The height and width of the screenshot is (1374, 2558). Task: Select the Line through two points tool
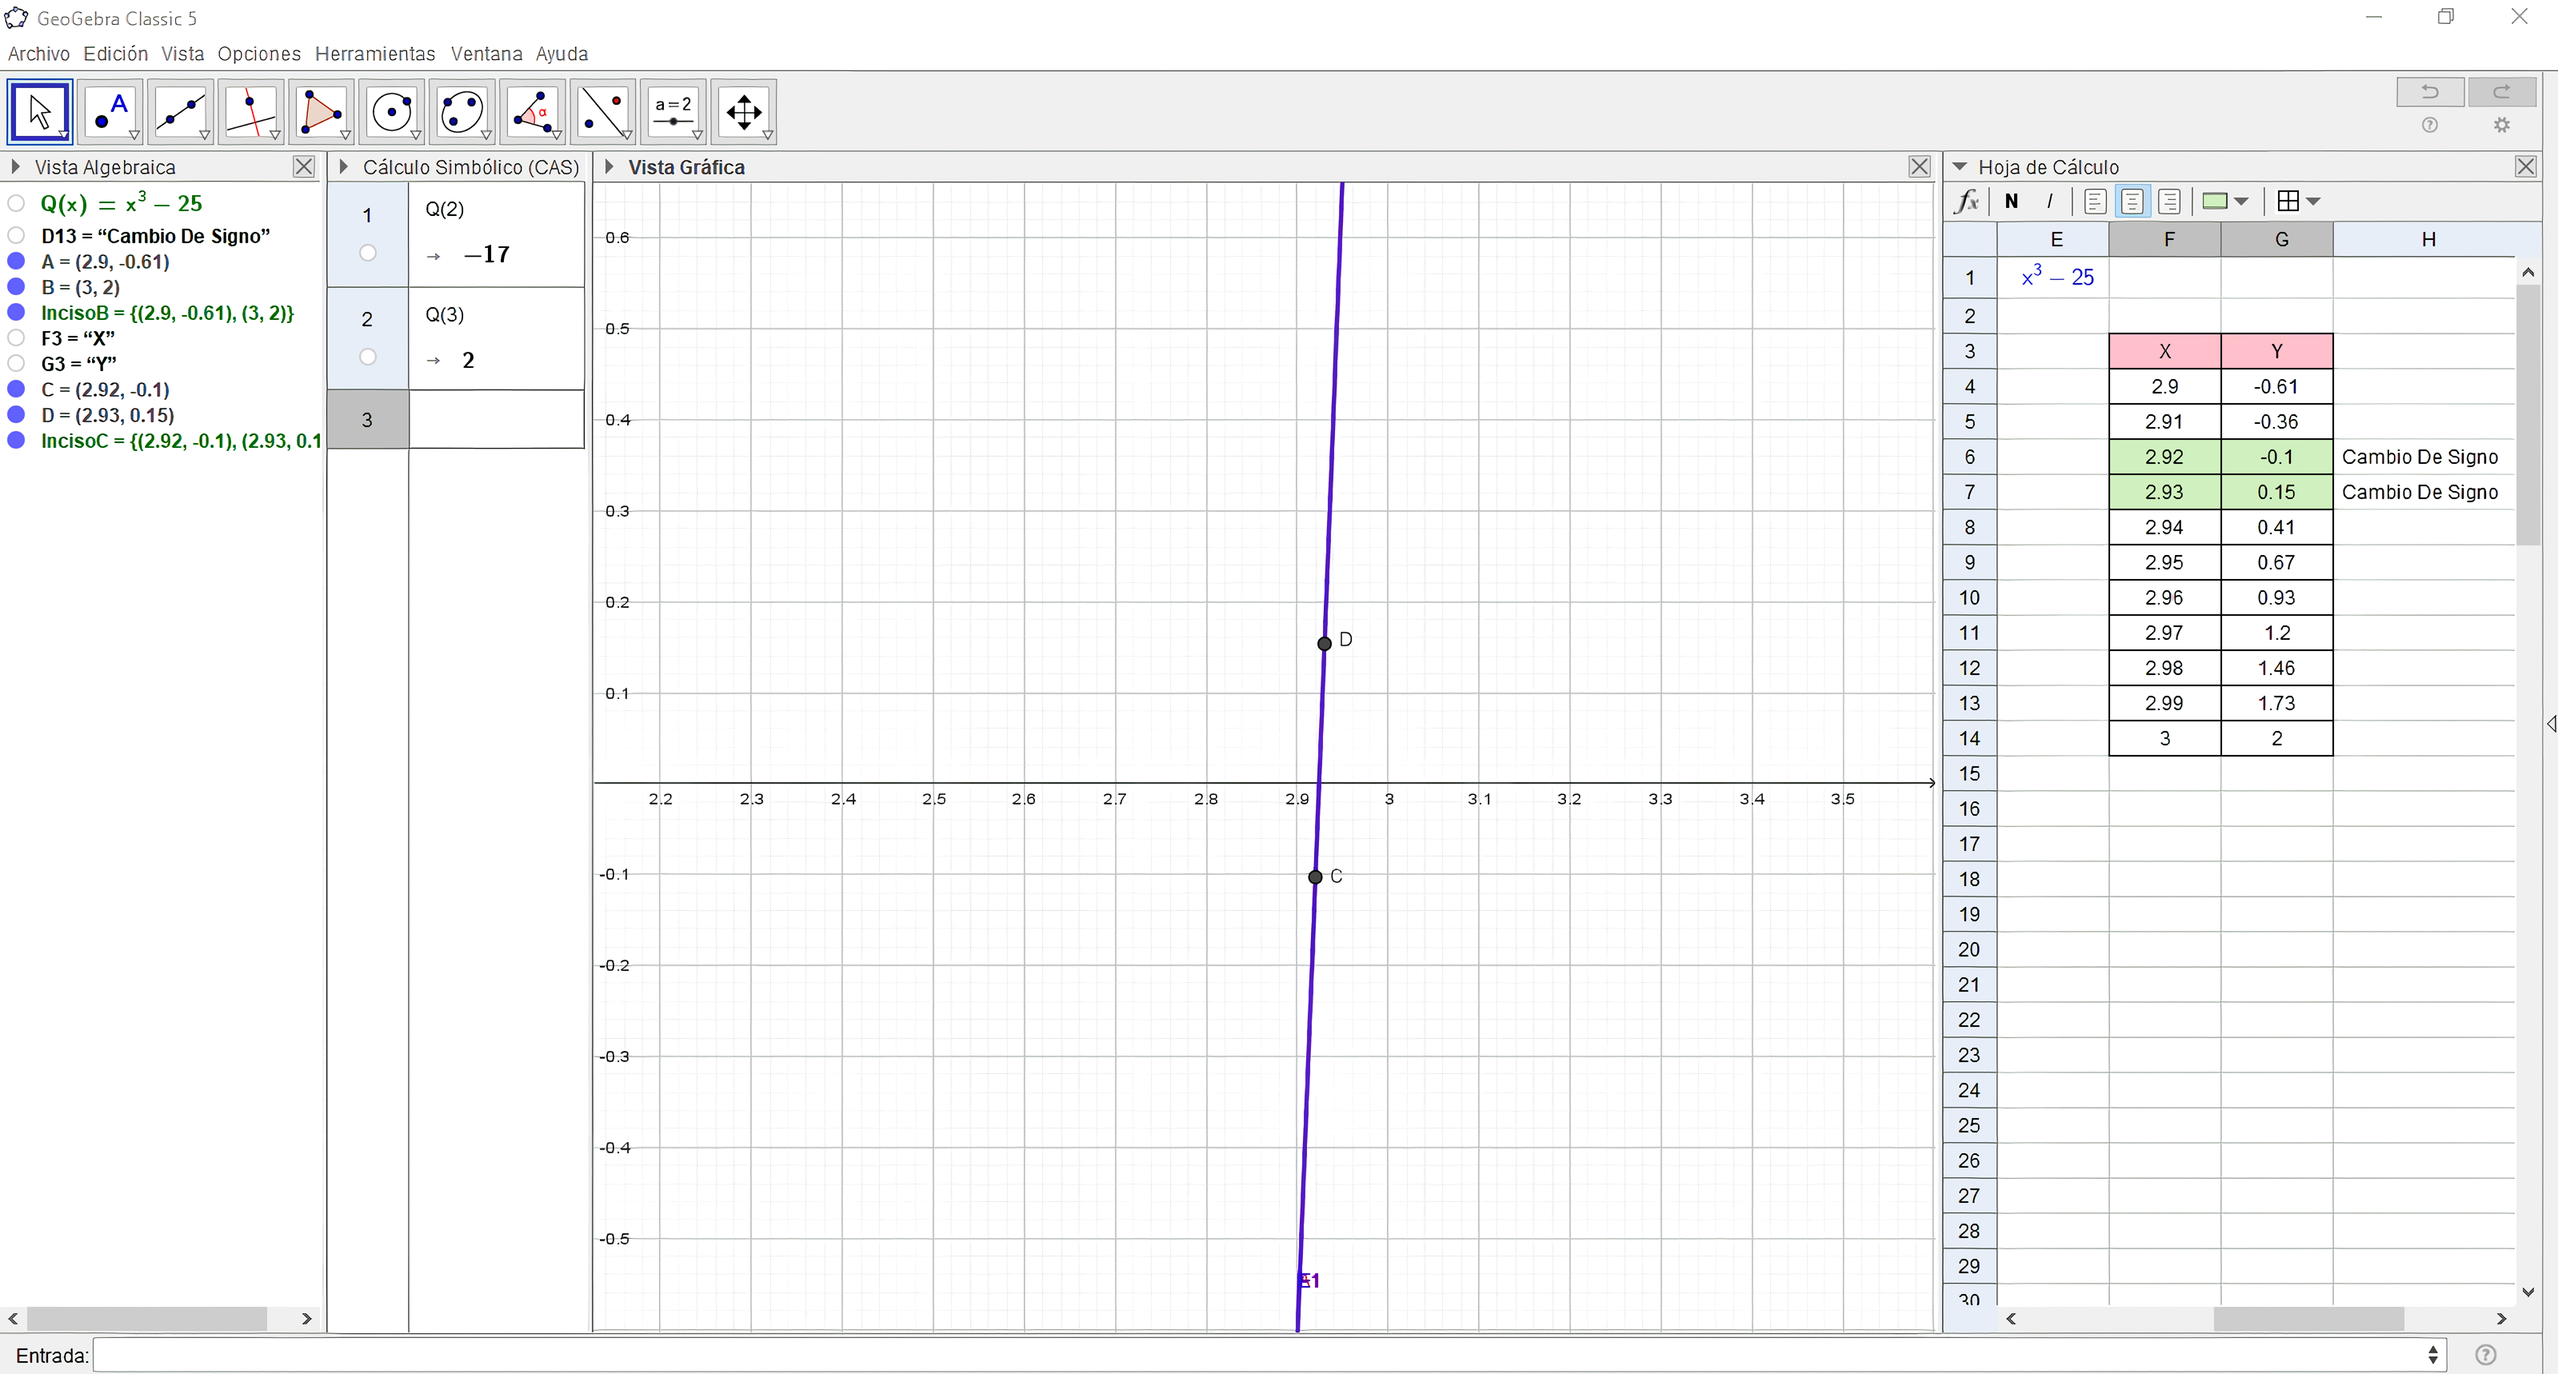point(180,111)
